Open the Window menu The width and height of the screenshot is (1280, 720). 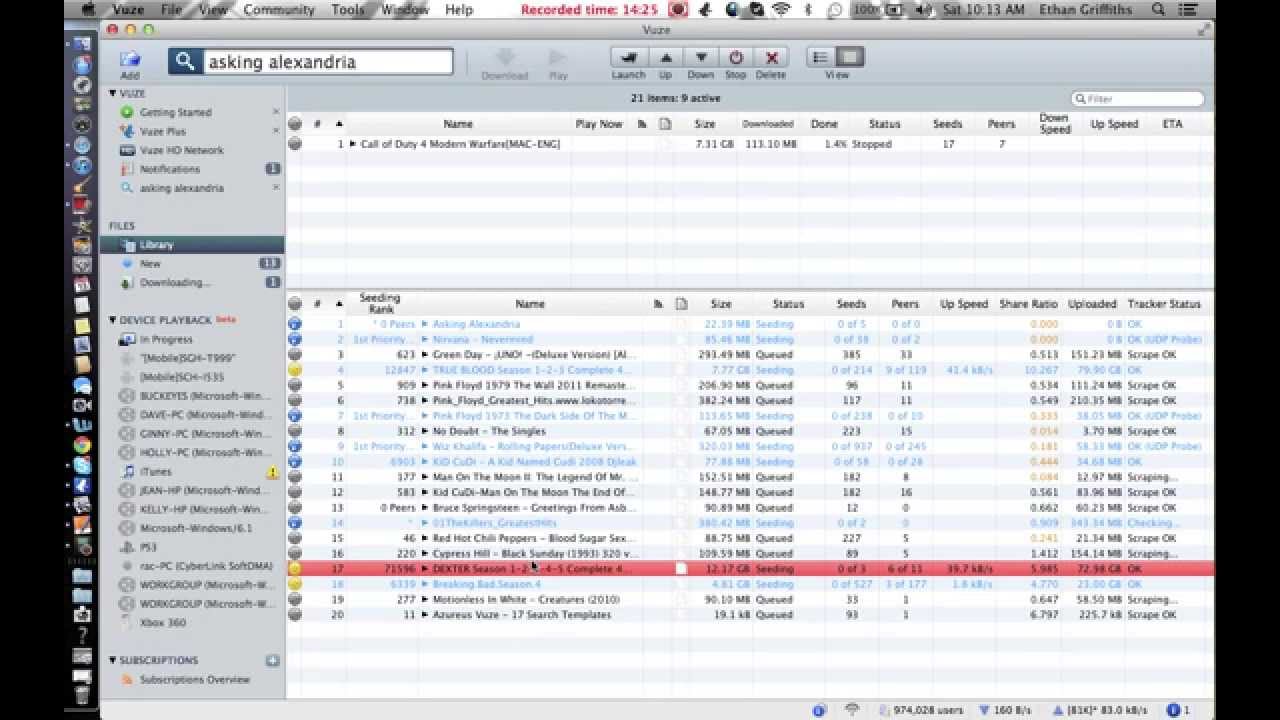click(405, 9)
